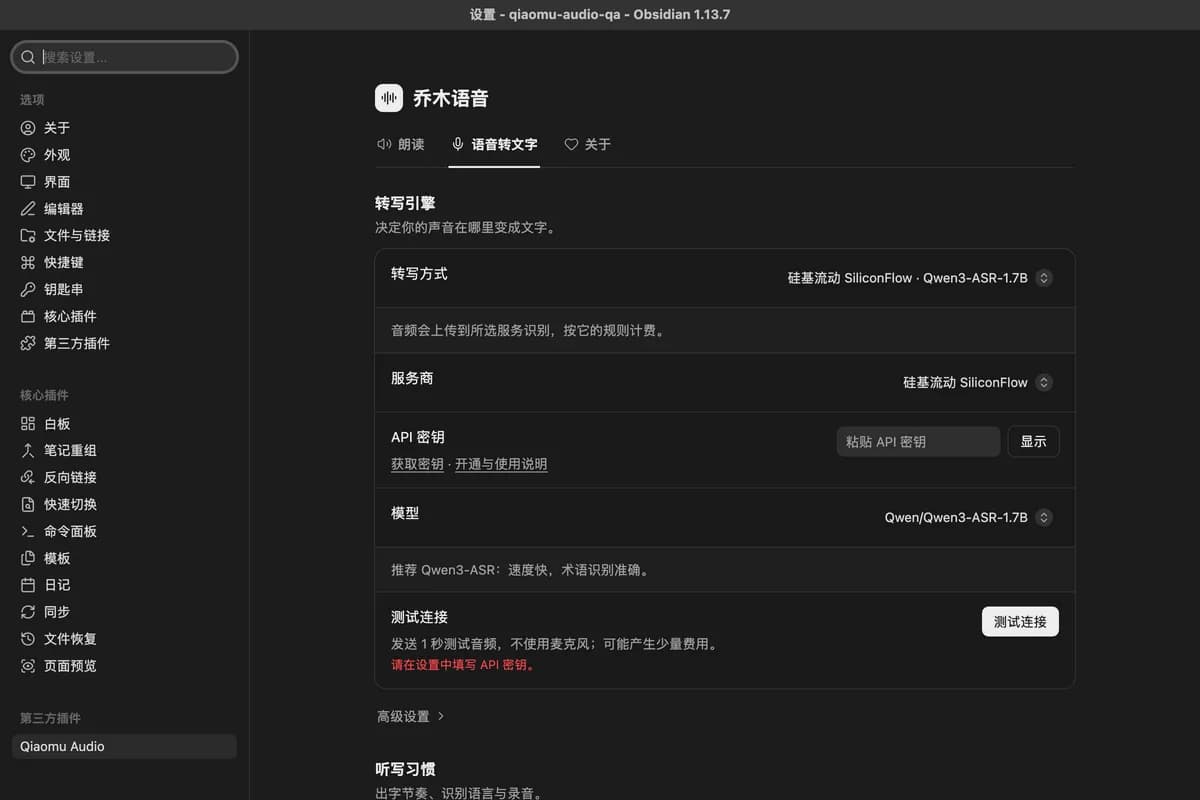This screenshot has height=800, width=1200.
Task: Open the 模型 Qwen3-ASR-1.7B dropdown
Action: point(969,517)
